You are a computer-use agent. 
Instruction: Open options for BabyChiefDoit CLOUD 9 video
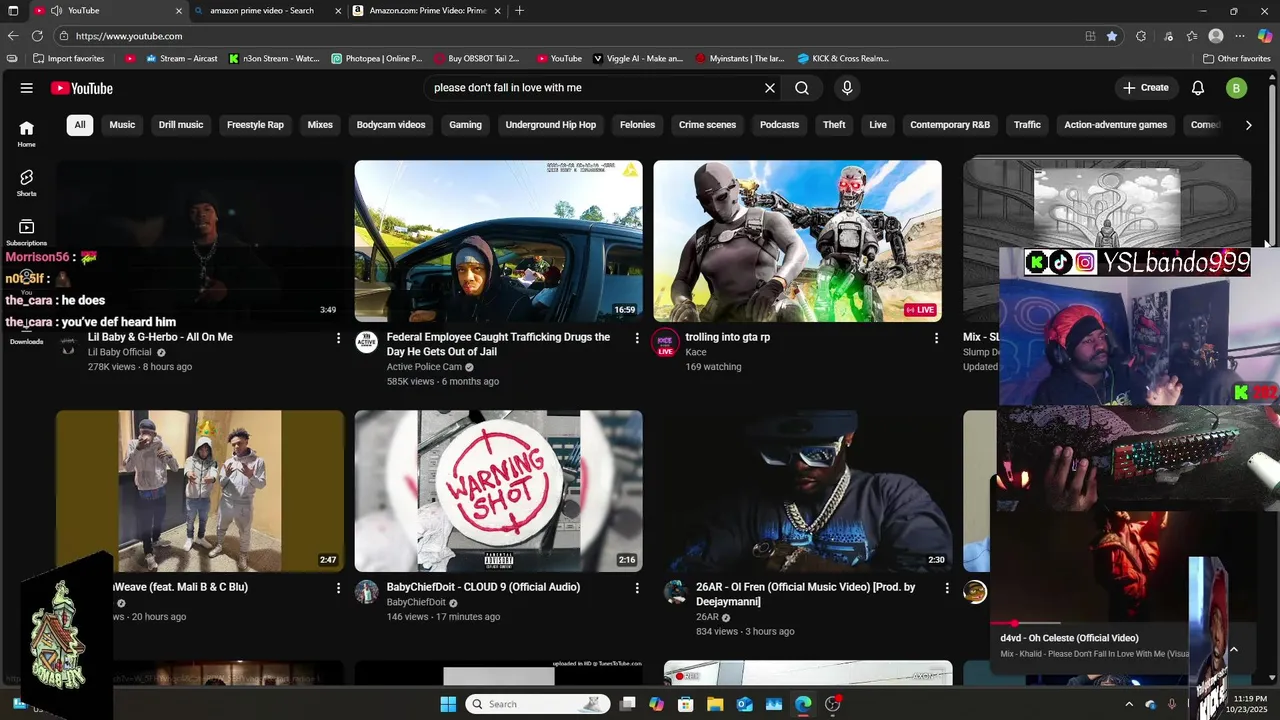(637, 588)
